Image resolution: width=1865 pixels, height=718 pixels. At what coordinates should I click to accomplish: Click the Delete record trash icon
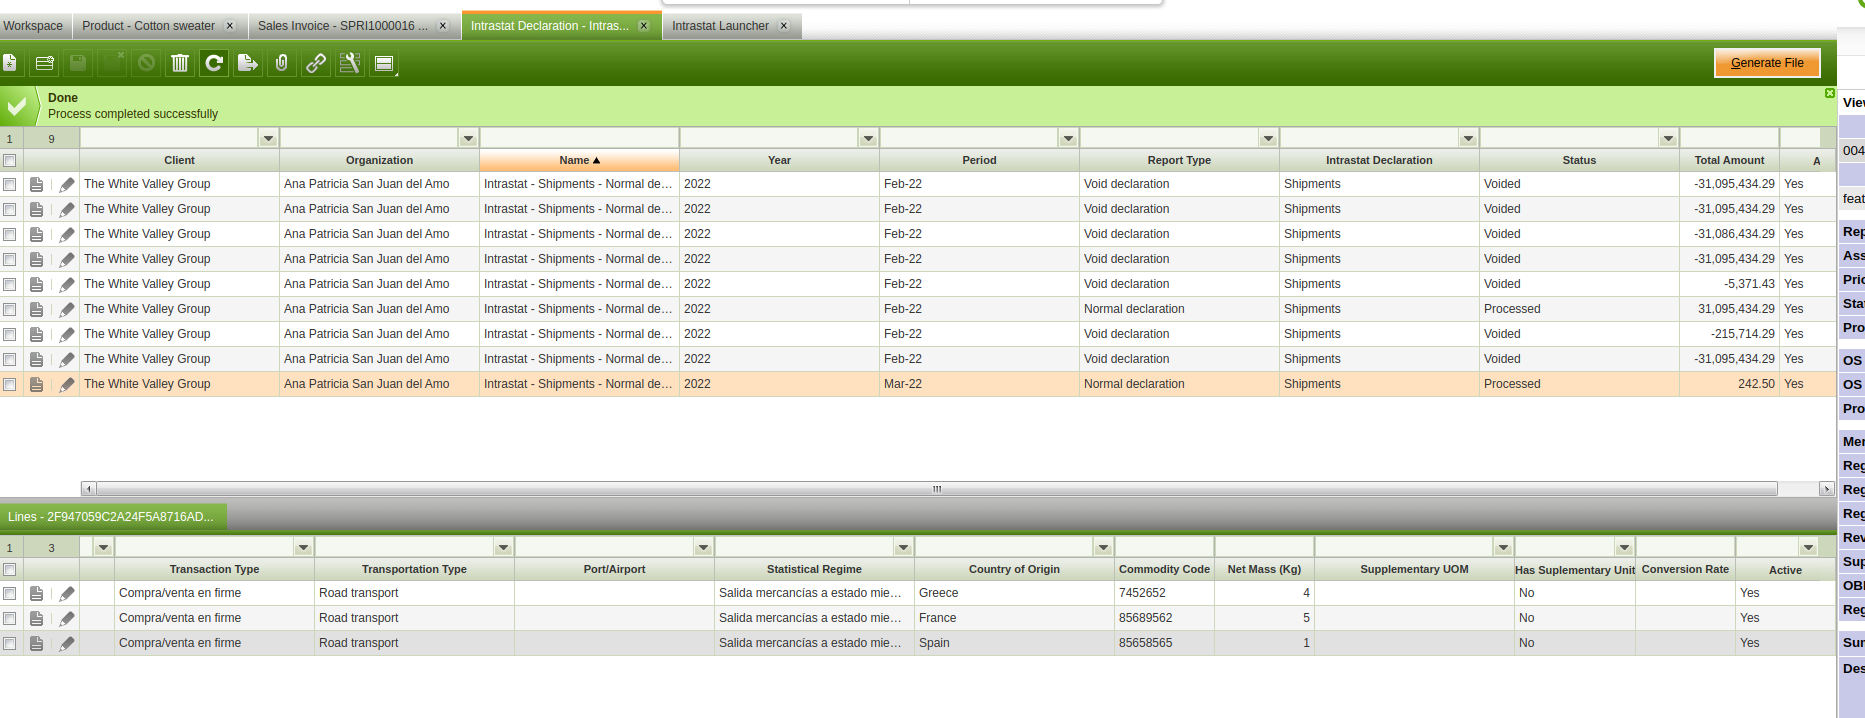(x=180, y=64)
